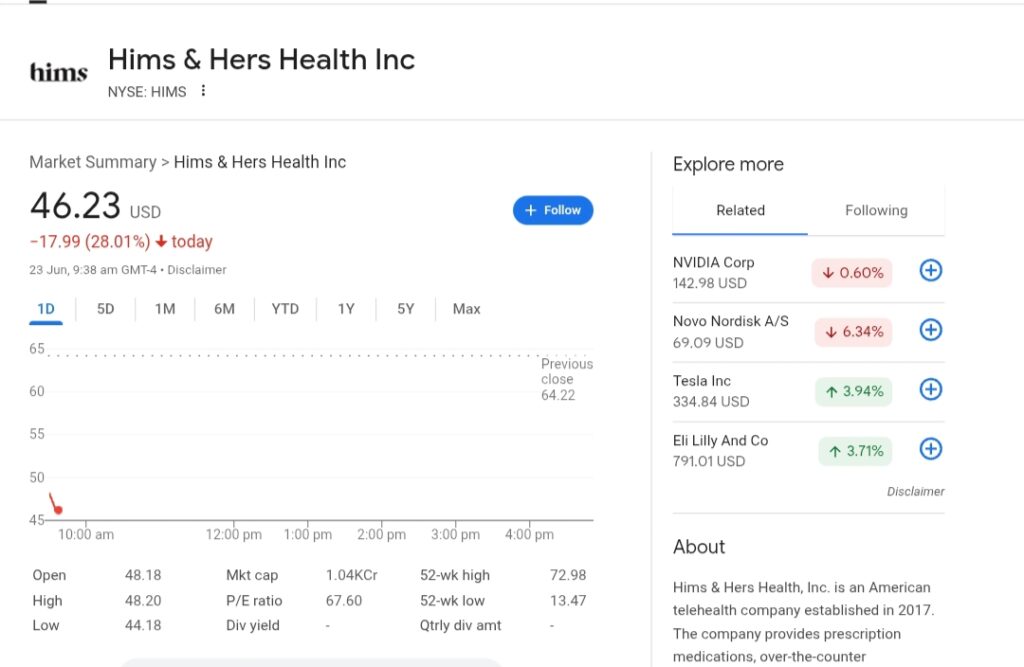1024x667 pixels.
Task: Click the P/E ratio value 67.60
Action: pos(344,600)
